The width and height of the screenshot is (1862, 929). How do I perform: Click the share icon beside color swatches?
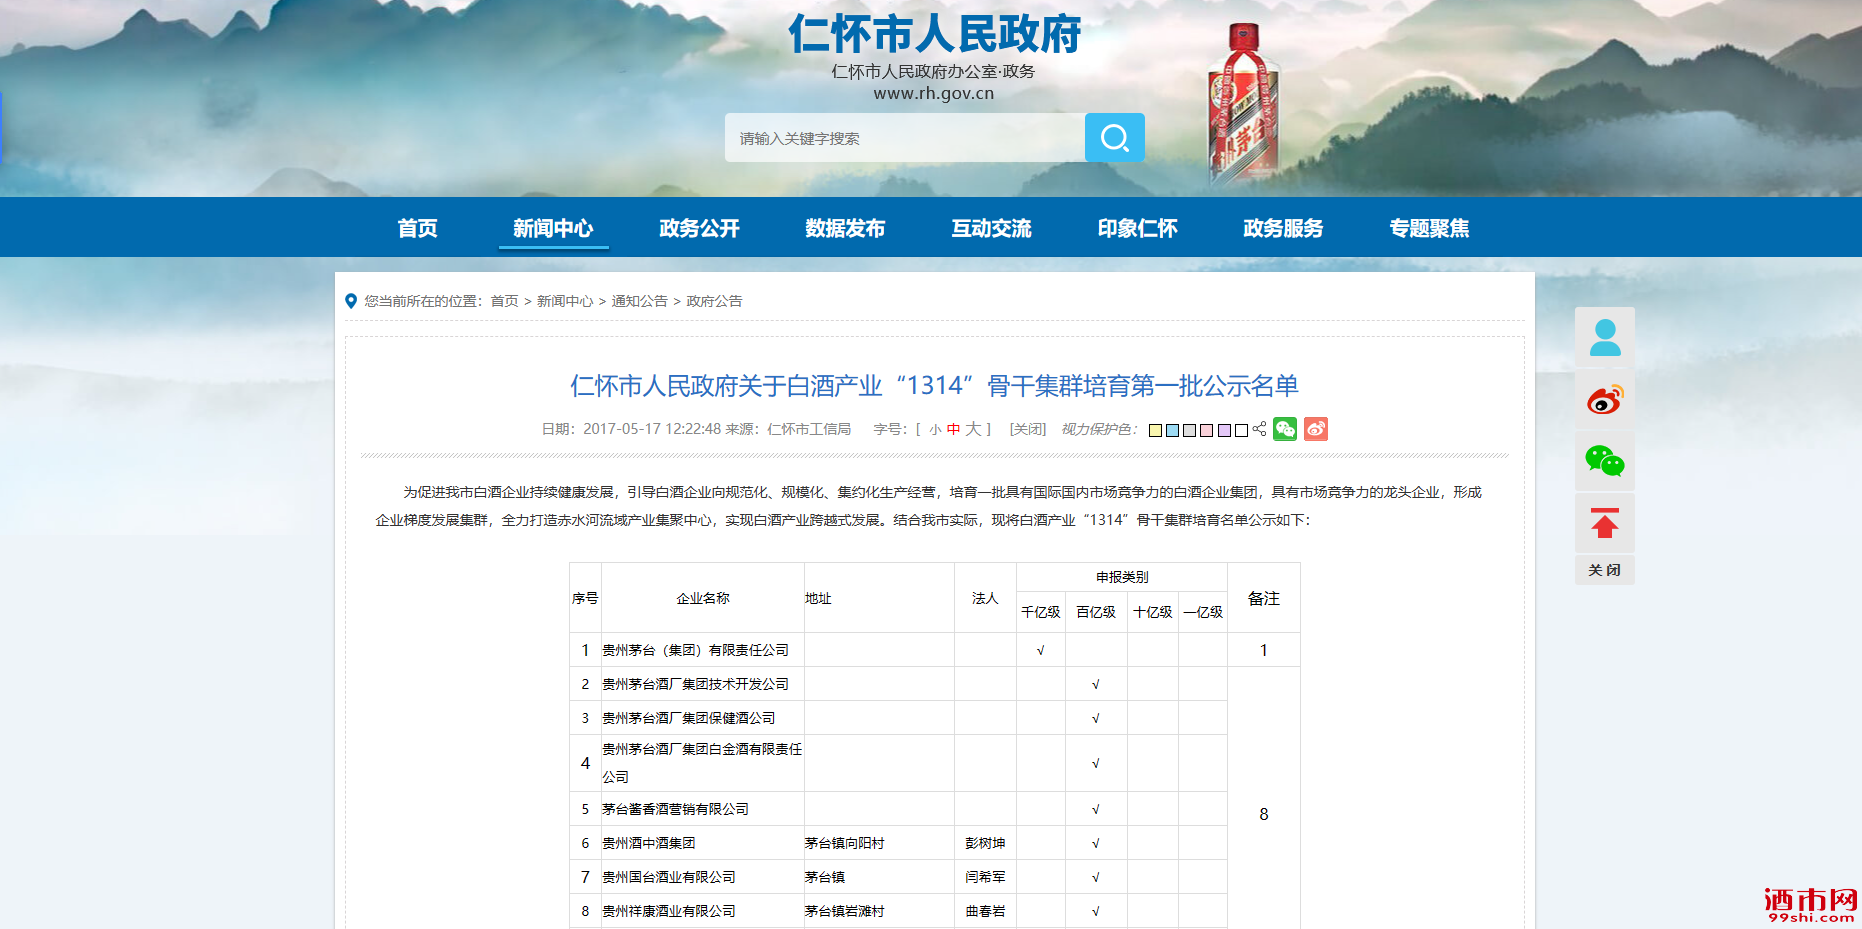coord(1259,429)
